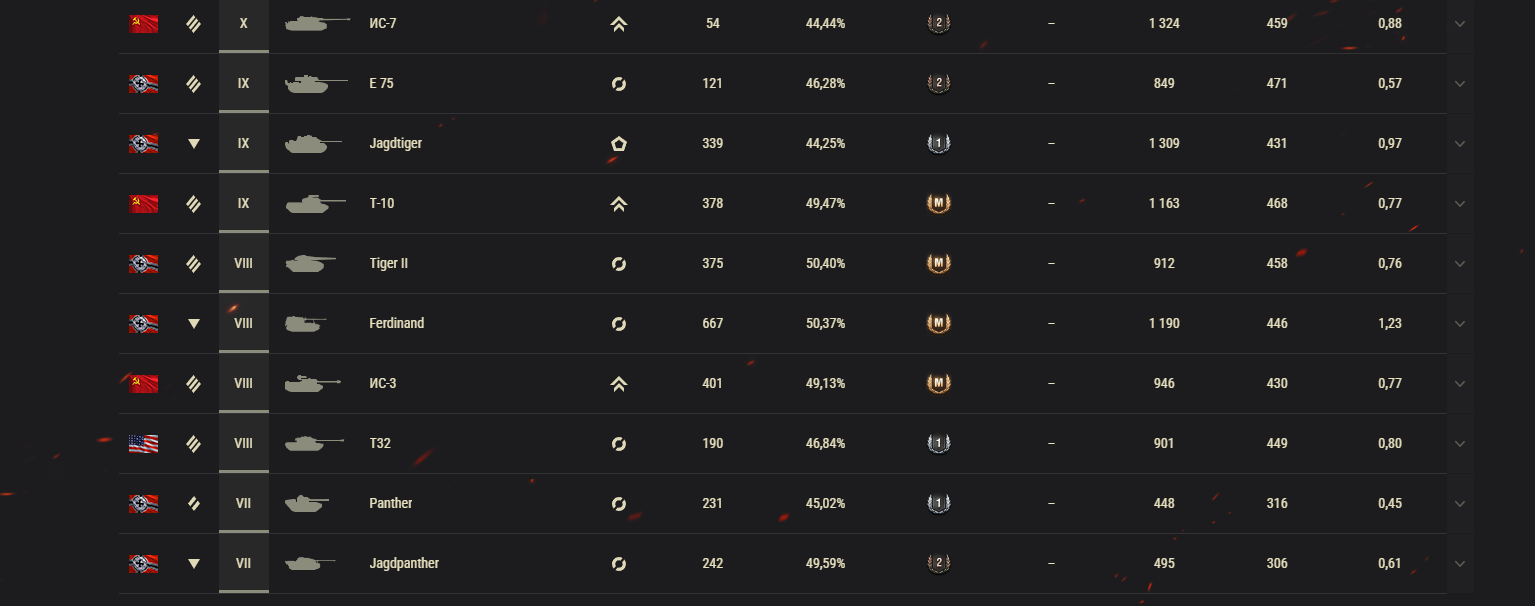Click the USA flag in the T32 row
The height and width of the screenshot is (606, 1535).
[143, 444]
